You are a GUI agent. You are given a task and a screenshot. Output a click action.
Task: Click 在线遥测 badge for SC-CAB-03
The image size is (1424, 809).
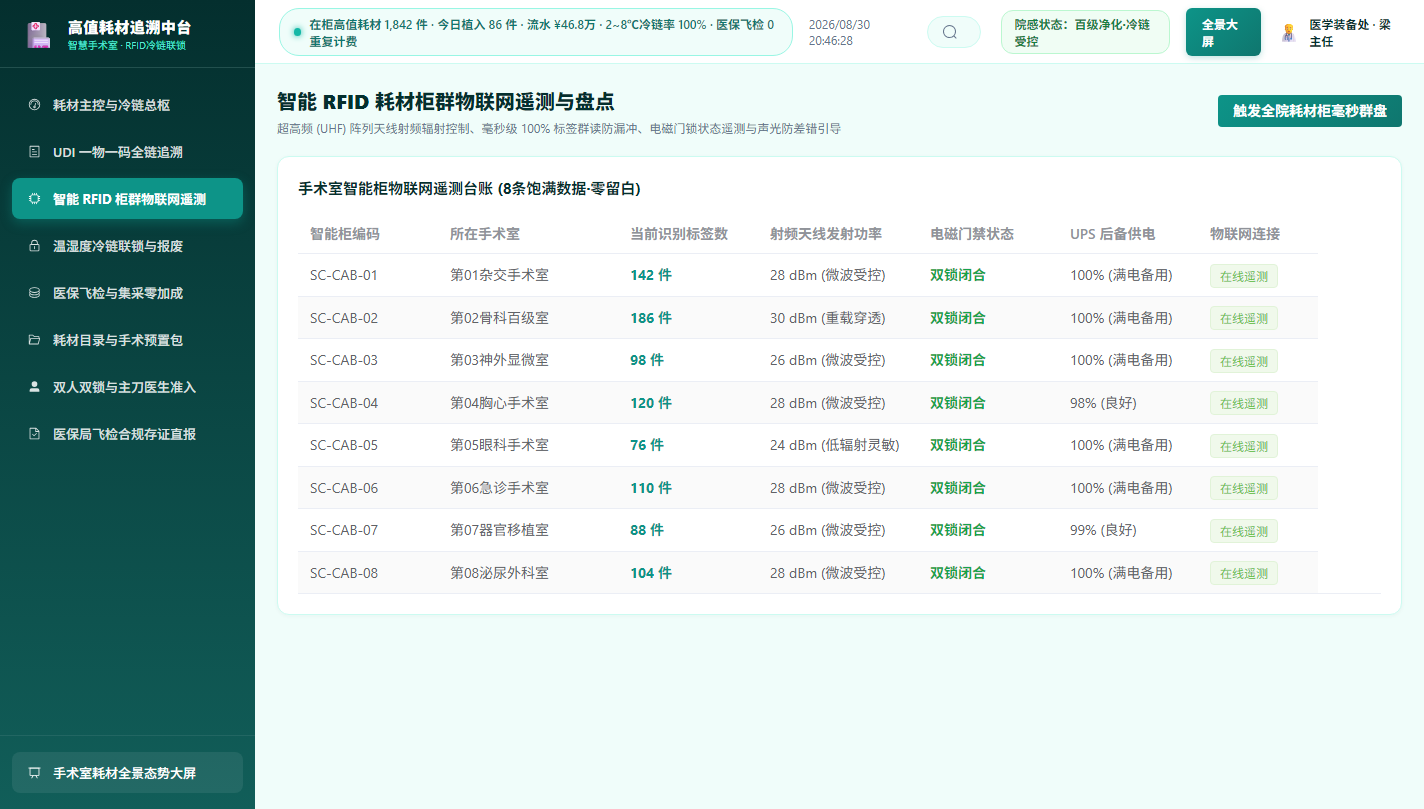point(1243,361)
